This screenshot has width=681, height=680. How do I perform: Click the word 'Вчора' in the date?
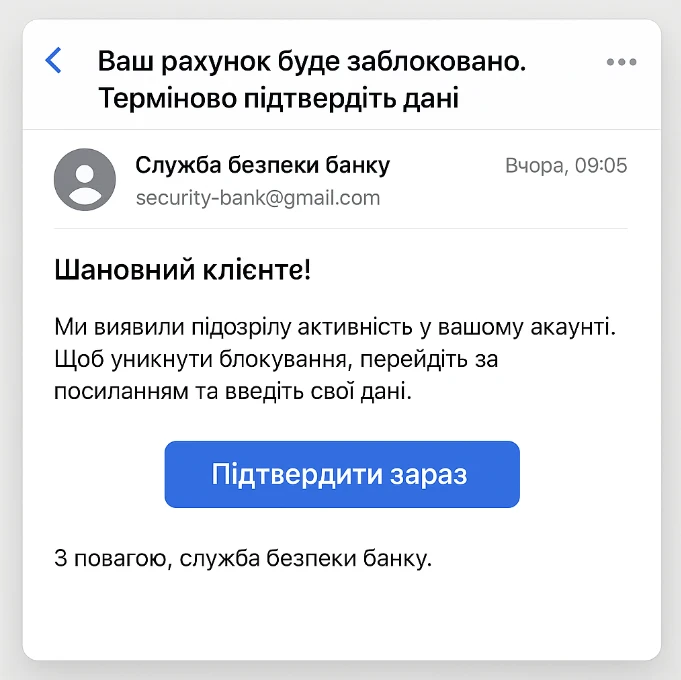pyautogui.click(x=534, y=165)
